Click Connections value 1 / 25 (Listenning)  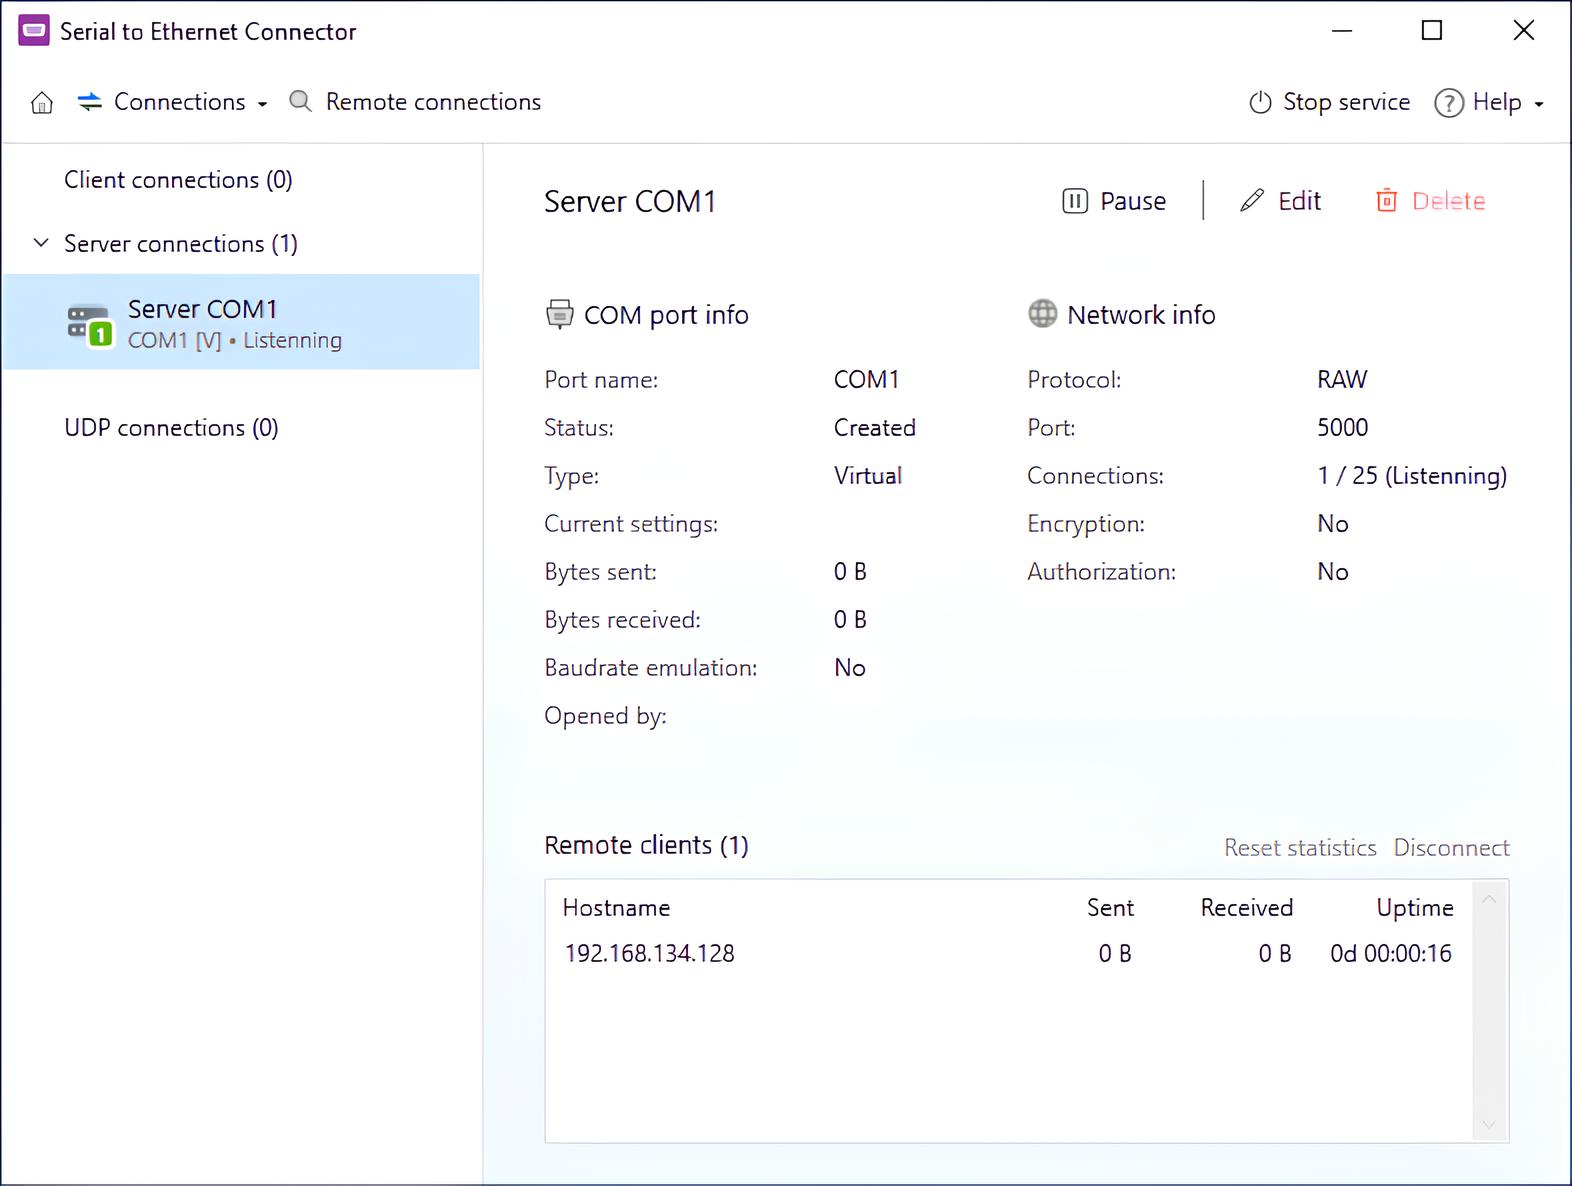1412,476
